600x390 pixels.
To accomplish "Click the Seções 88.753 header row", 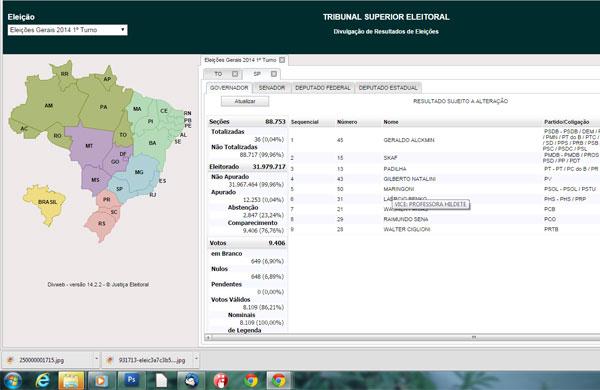I will point(247,122).
